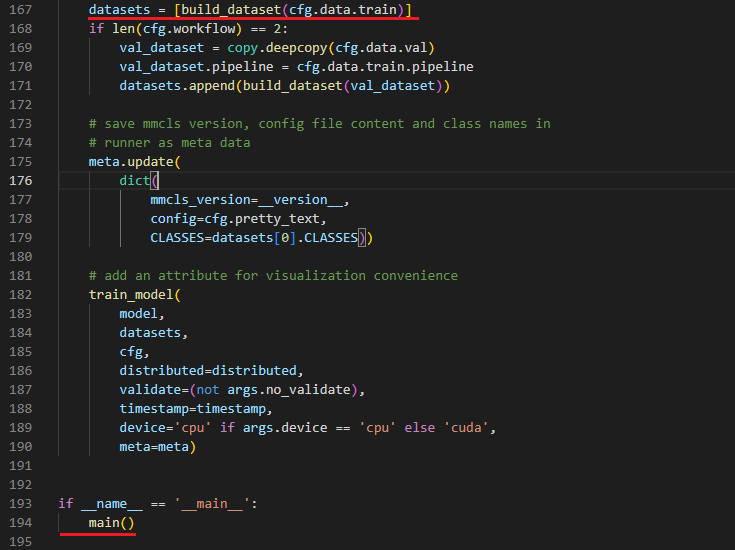Click 'cfg.workflow' in the if statement
The width and height of the screenshot is (735, 550).
(189, 29)
